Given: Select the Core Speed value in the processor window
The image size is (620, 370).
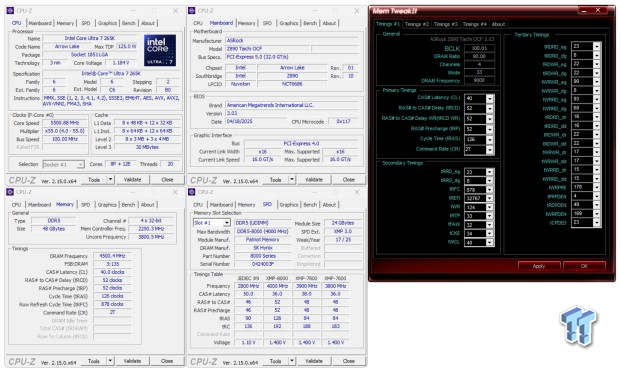Looking at the screenshot, I should tap(65, 123).
